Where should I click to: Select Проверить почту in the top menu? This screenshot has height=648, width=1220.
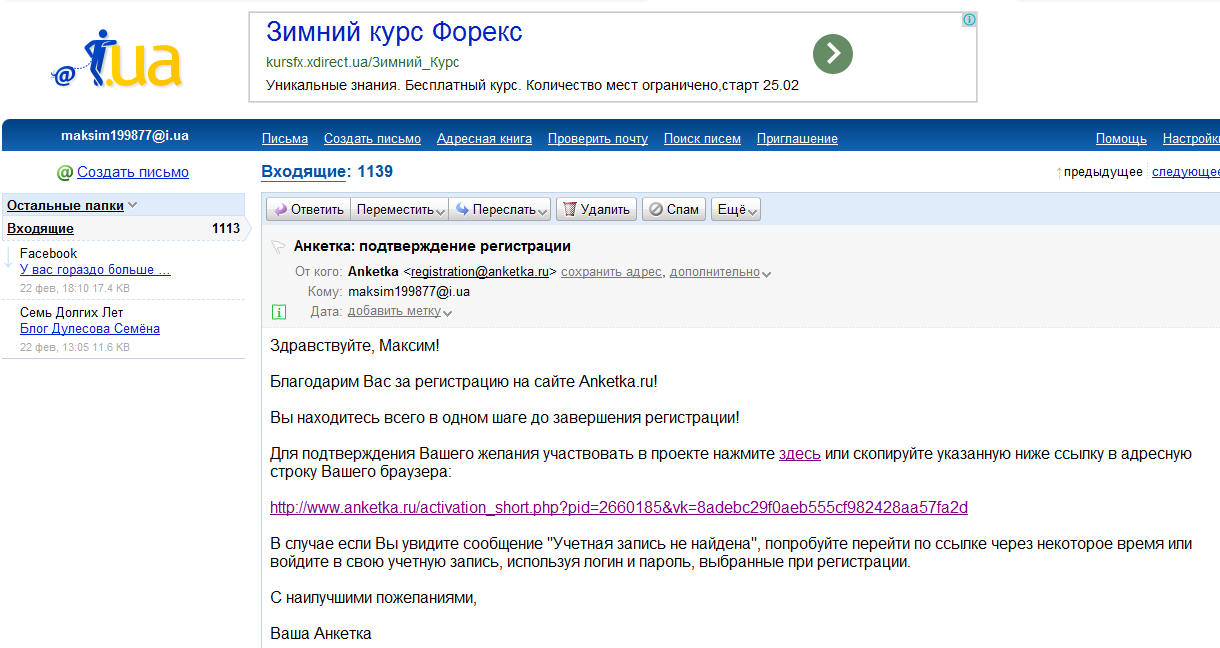(x=597, y=139)
